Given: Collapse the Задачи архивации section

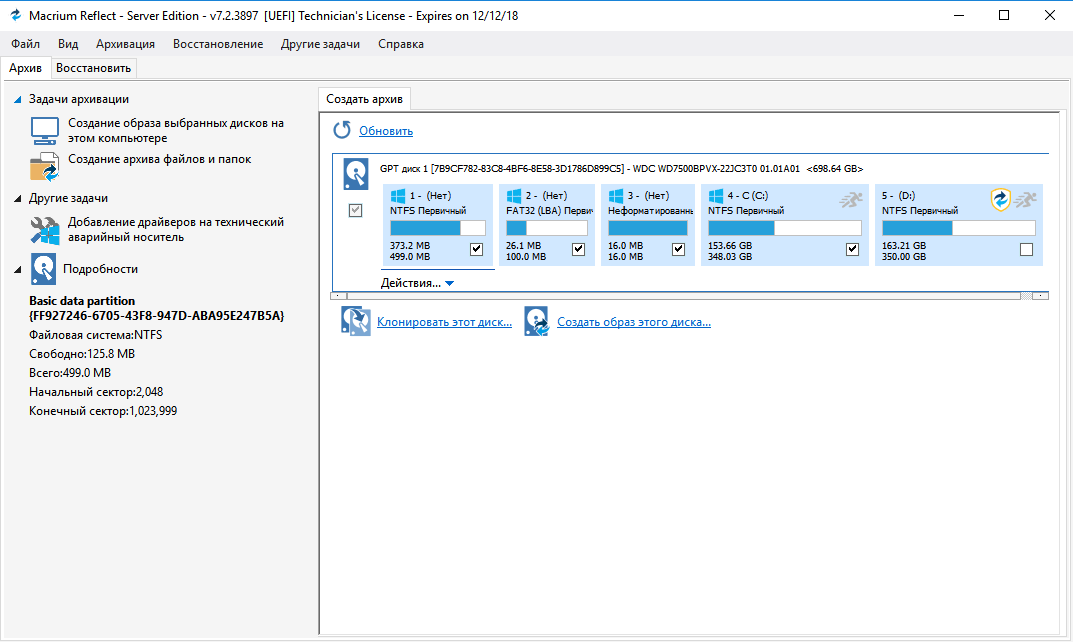Looking at the screenshot, I should [x=18, y=99].
